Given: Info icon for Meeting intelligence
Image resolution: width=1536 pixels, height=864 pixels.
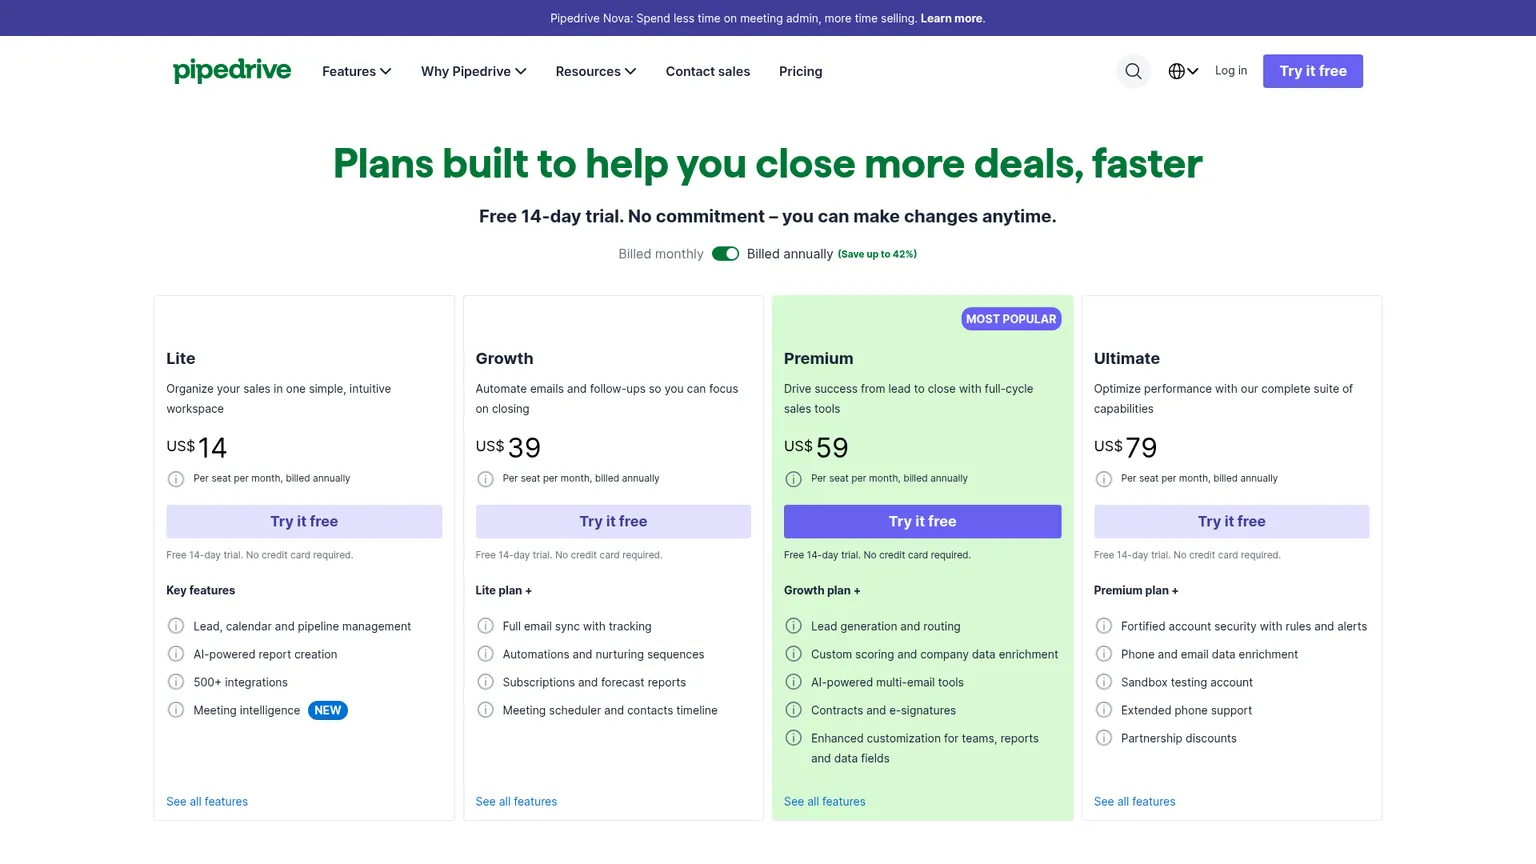Looking at the screenshot, I should 176,710.
